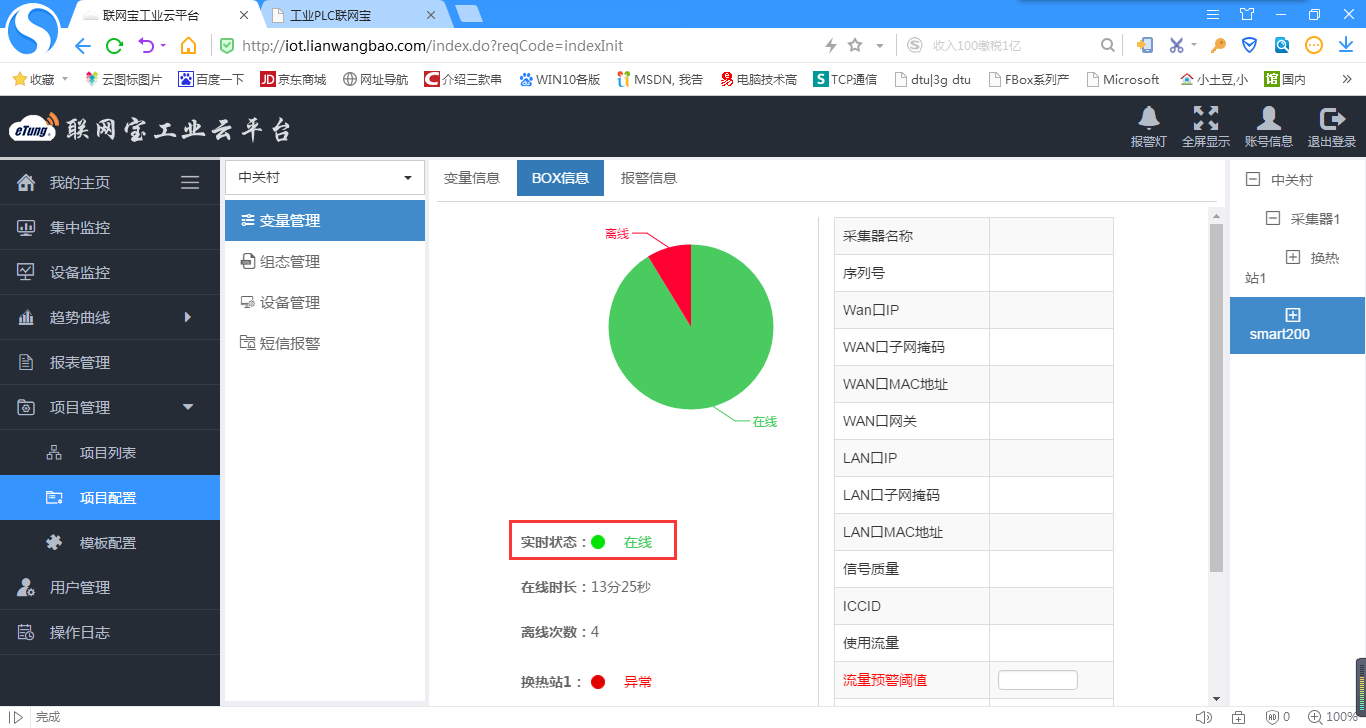This screenshot has height=728, width=1366.
Task: Open 京东商城 bookmark
Action: pyautogui.click(x=293, y=79)
